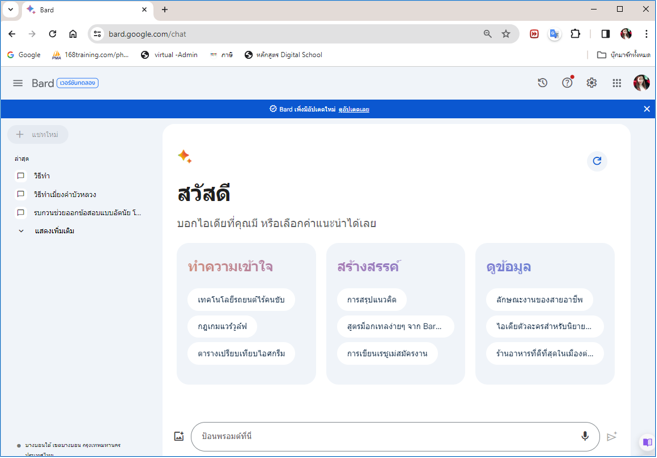
Task: Open the 'หลักสูตร Digital School' bookmark
Action: point(283,55)
